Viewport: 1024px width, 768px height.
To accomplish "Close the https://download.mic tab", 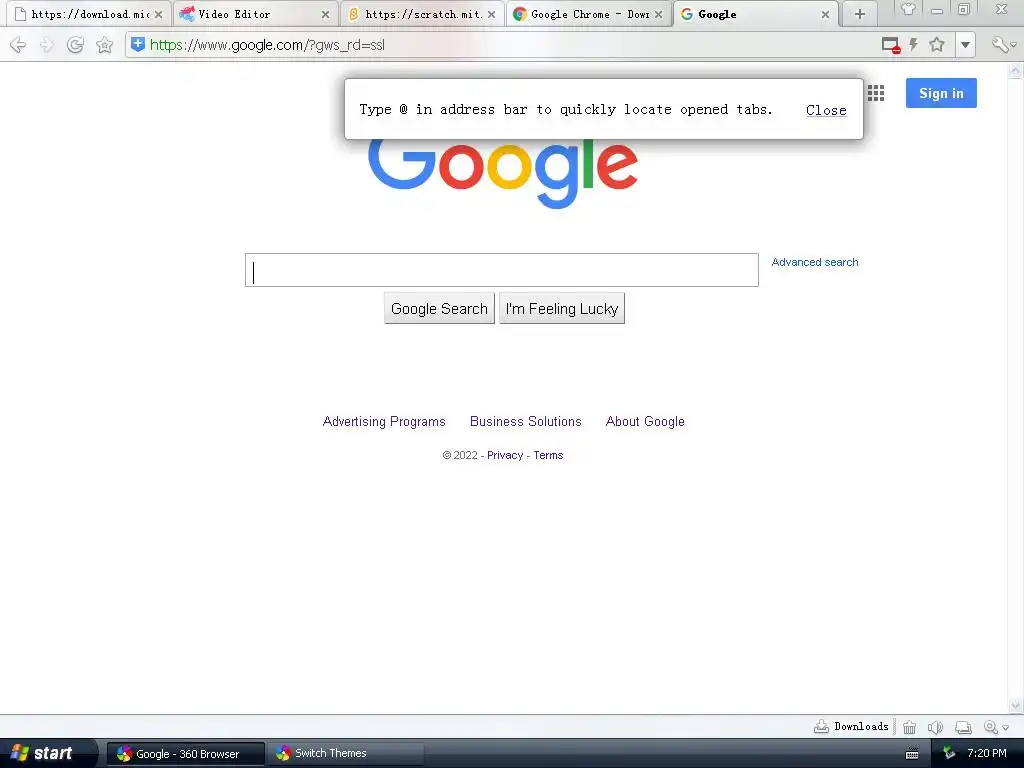I will tap(158, 14).
